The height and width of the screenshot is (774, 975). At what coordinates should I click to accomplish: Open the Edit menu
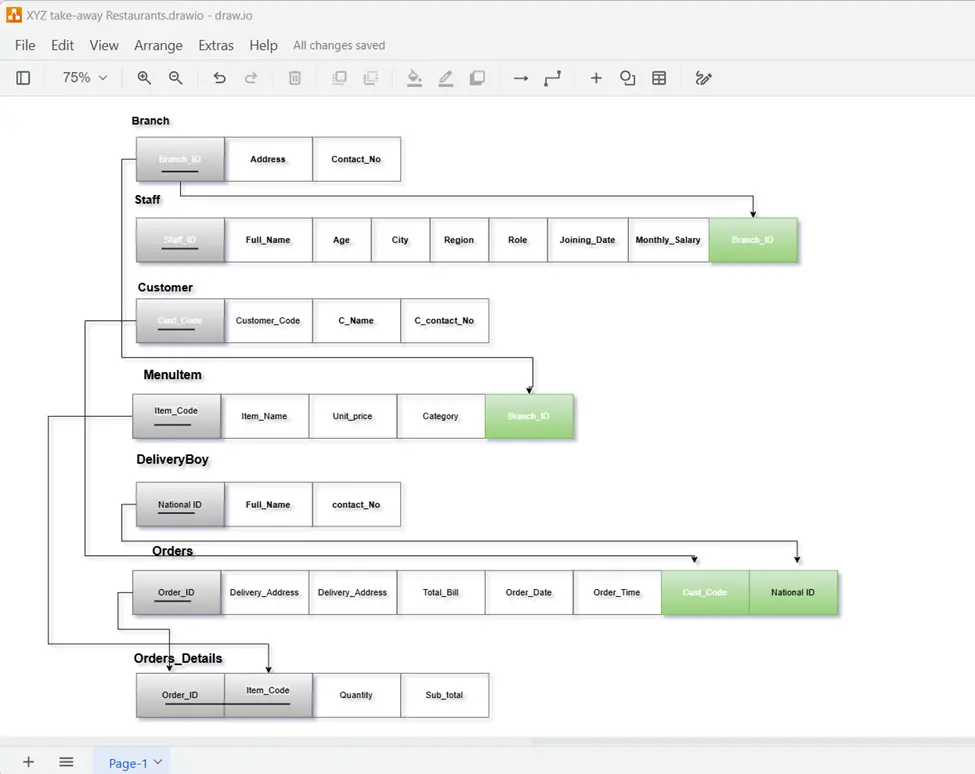pyautogui.click(x=62, y=45)
